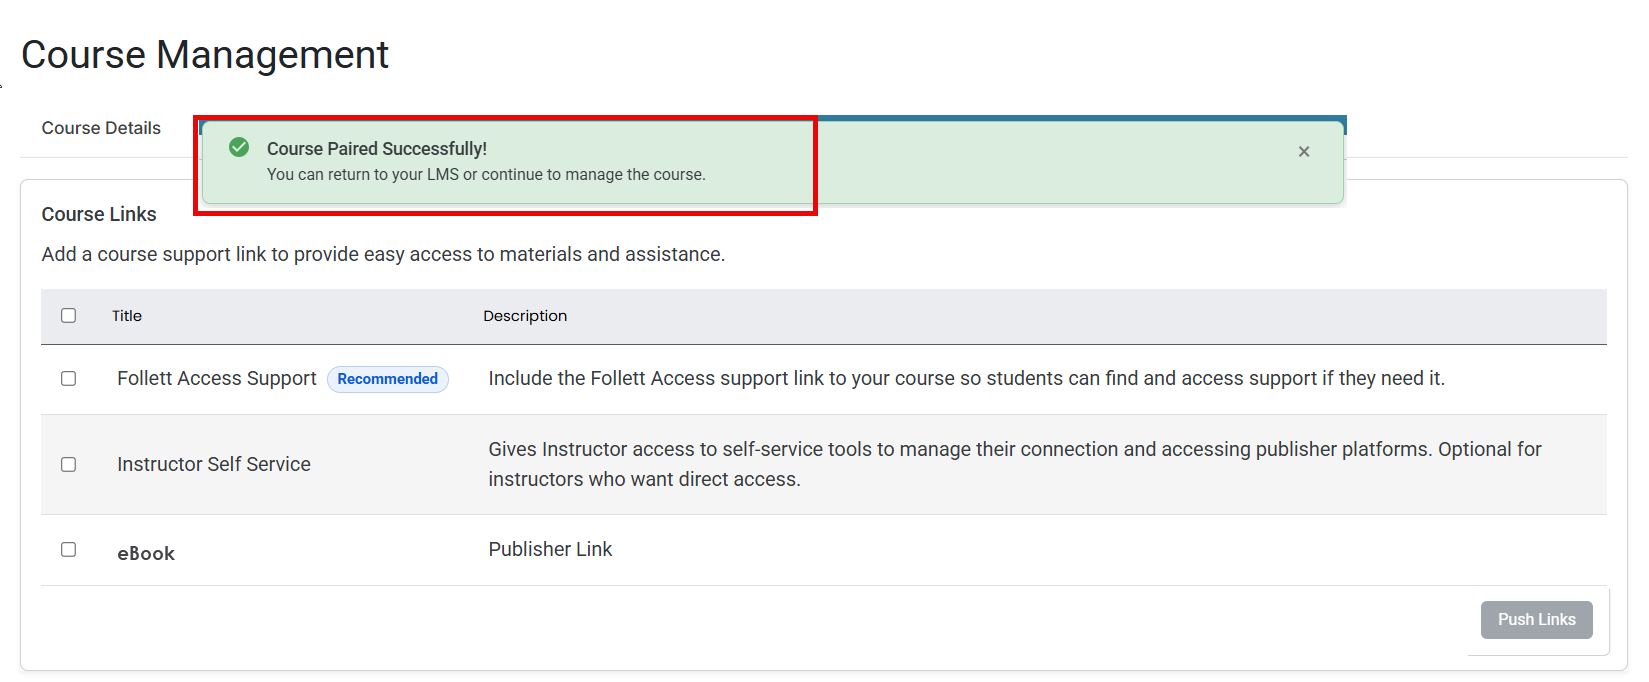This screenshot has height=682, width=1649.
Task: Click the Description column header
Action: point(525,316)
